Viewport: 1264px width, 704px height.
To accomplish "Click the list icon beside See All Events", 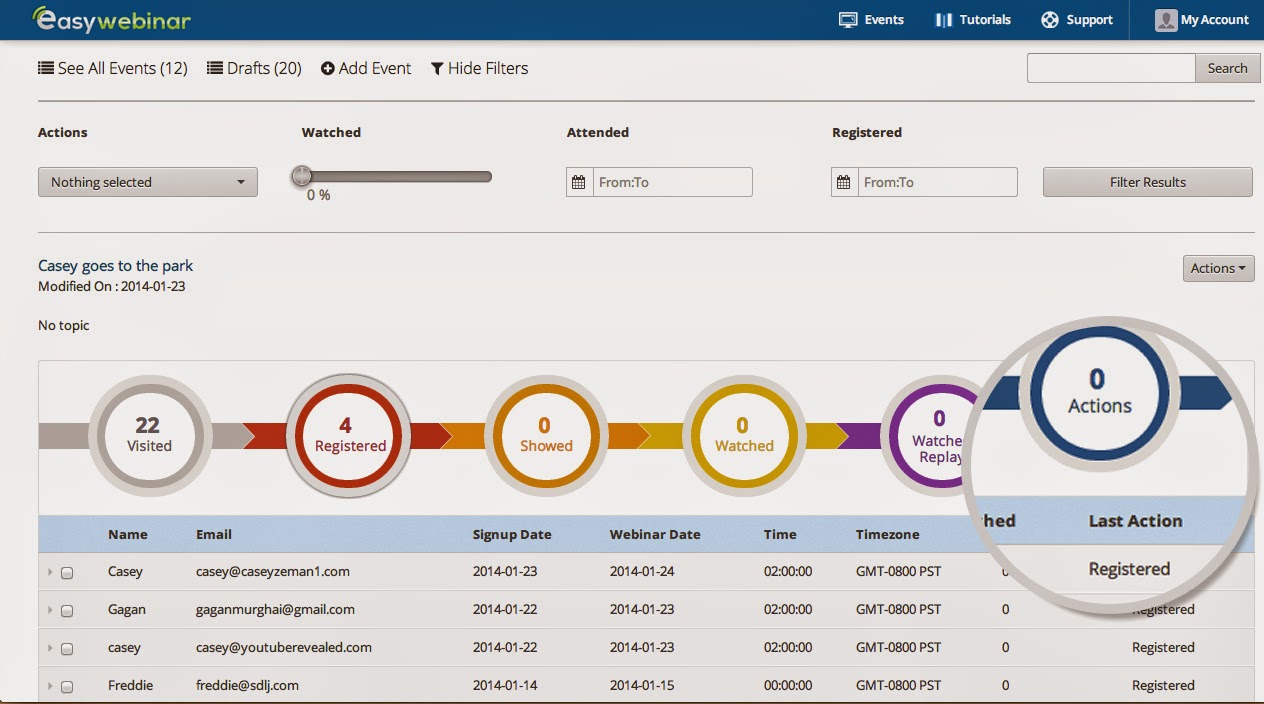I will pos(46,68).
